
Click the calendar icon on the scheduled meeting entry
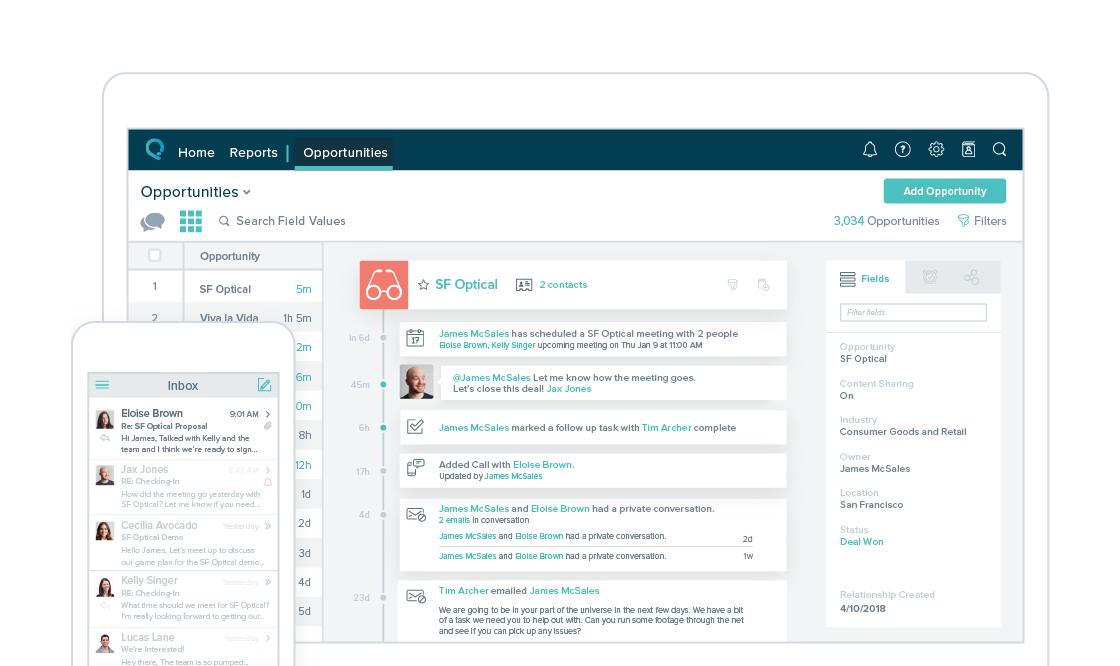coord(415,338)
